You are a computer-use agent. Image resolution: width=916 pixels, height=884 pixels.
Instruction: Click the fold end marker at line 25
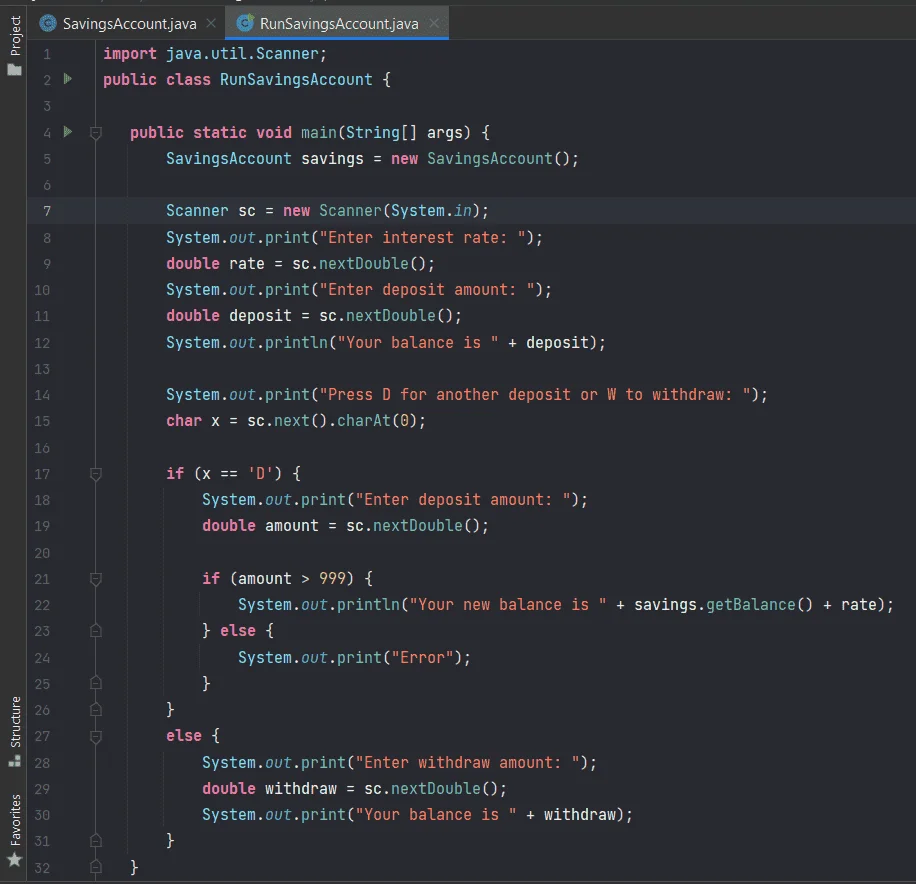coord(96,682)
